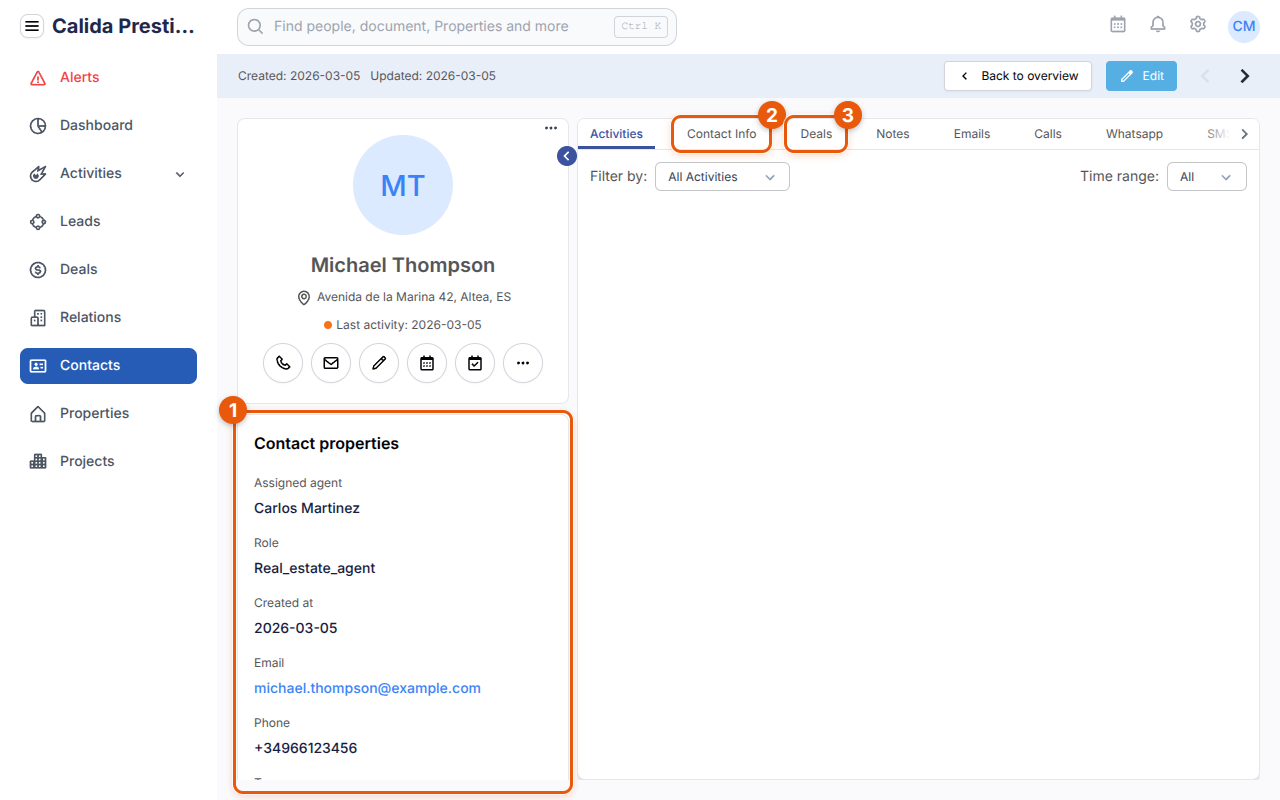Open the hamburger menu beside Calida logo
The width and height of the screenshot is (1280, 800).
click(x=32, y=26)
